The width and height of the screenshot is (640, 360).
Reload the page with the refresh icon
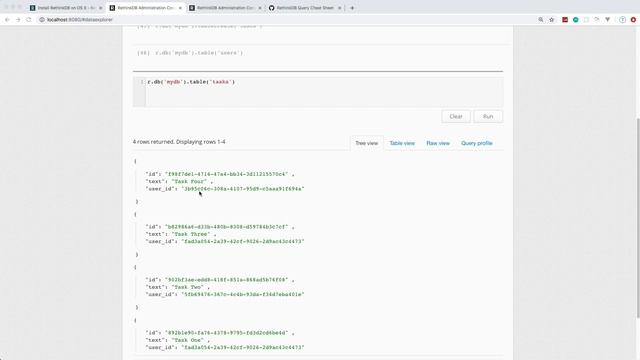point(29,20)
